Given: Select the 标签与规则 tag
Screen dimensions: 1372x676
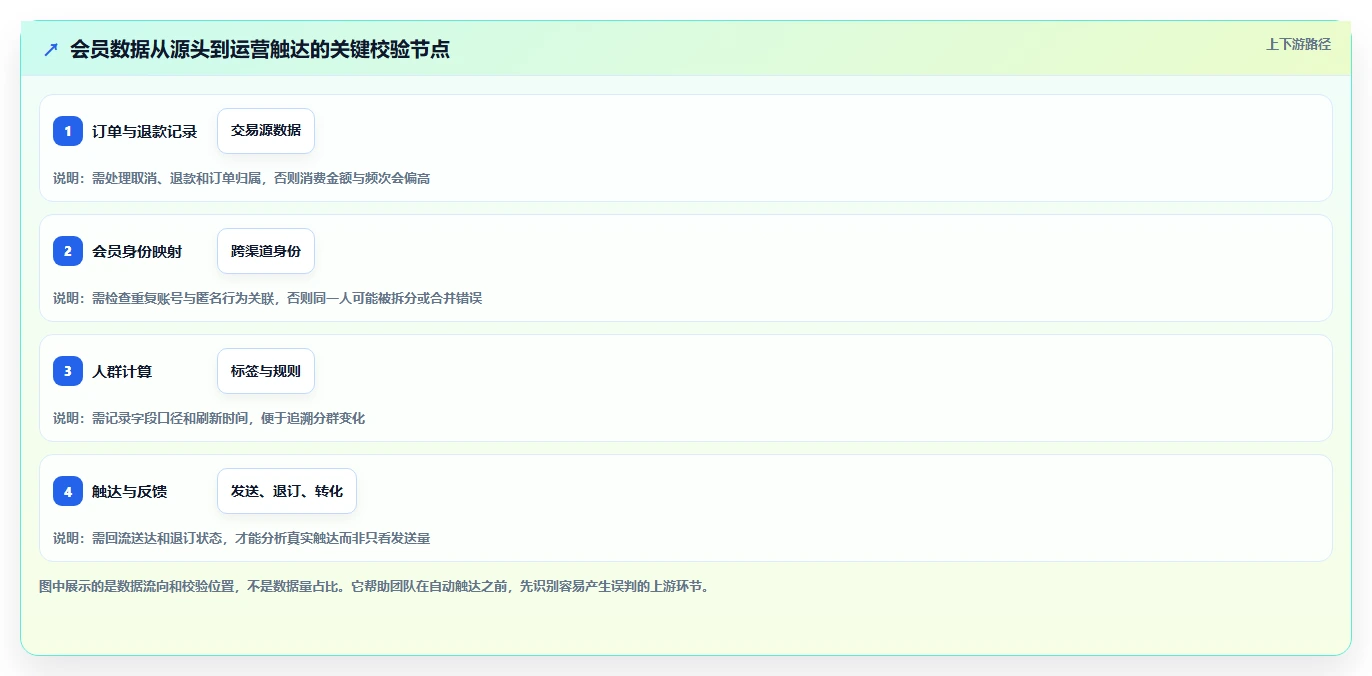Looking at the screenshot, I should tap(266, 371).
